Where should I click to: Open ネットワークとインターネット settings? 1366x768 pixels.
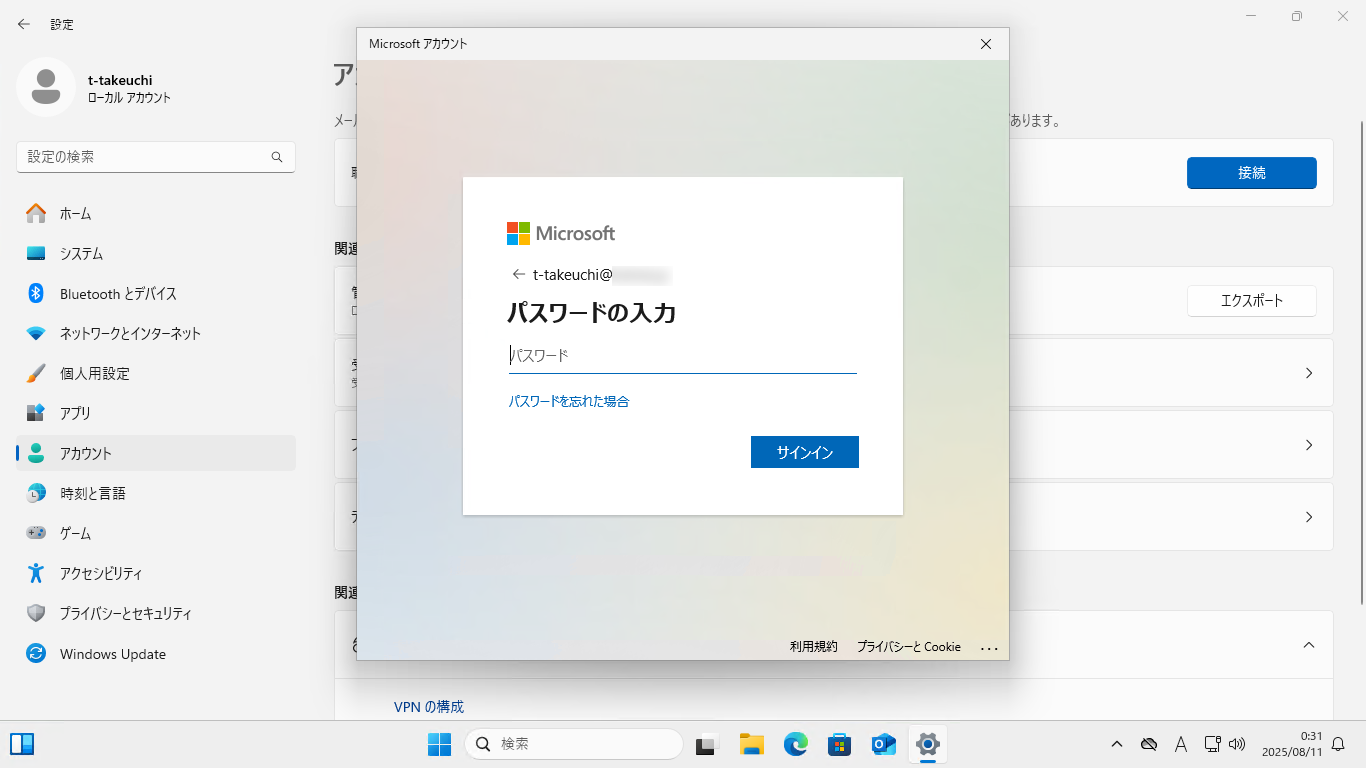click(156, 333)
